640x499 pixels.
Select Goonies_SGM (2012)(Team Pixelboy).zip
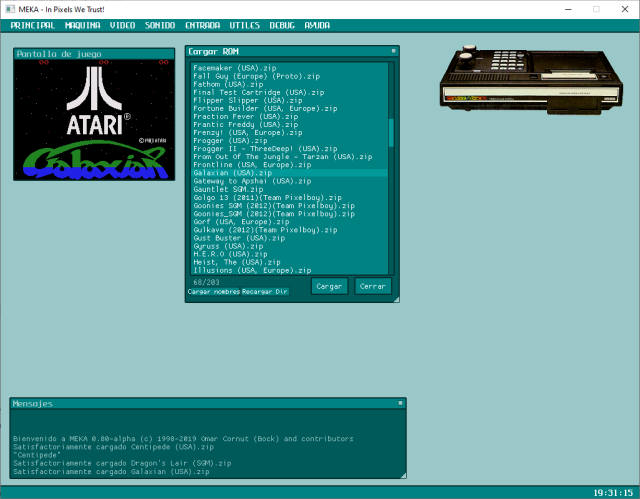289,214
